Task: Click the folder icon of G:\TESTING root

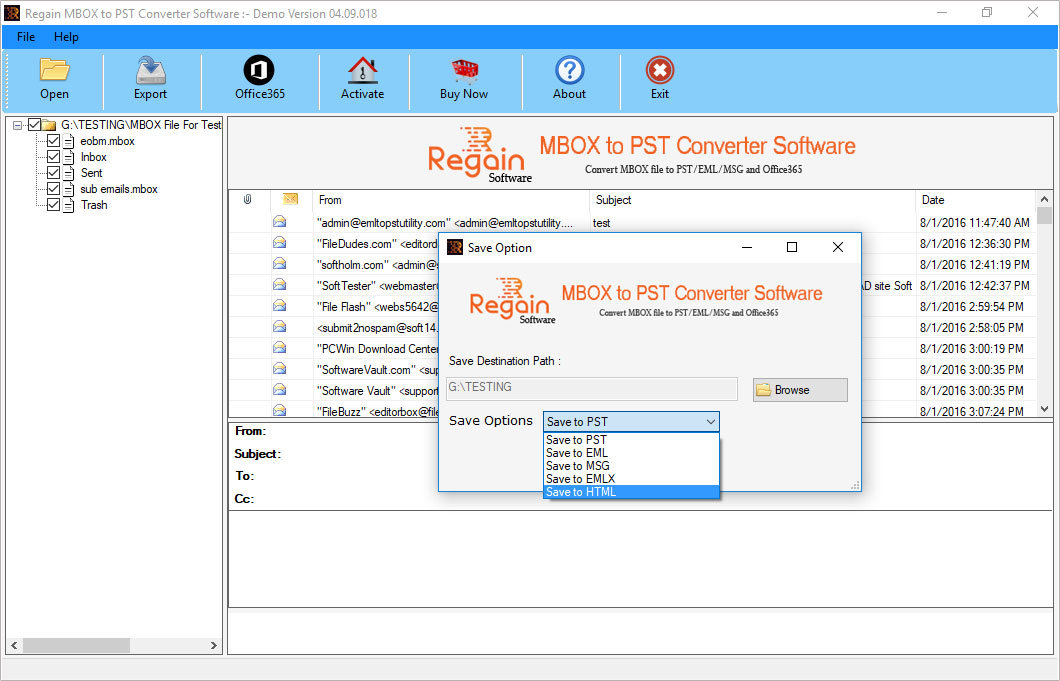Action: pyautogui.click(x=49, y=125)
